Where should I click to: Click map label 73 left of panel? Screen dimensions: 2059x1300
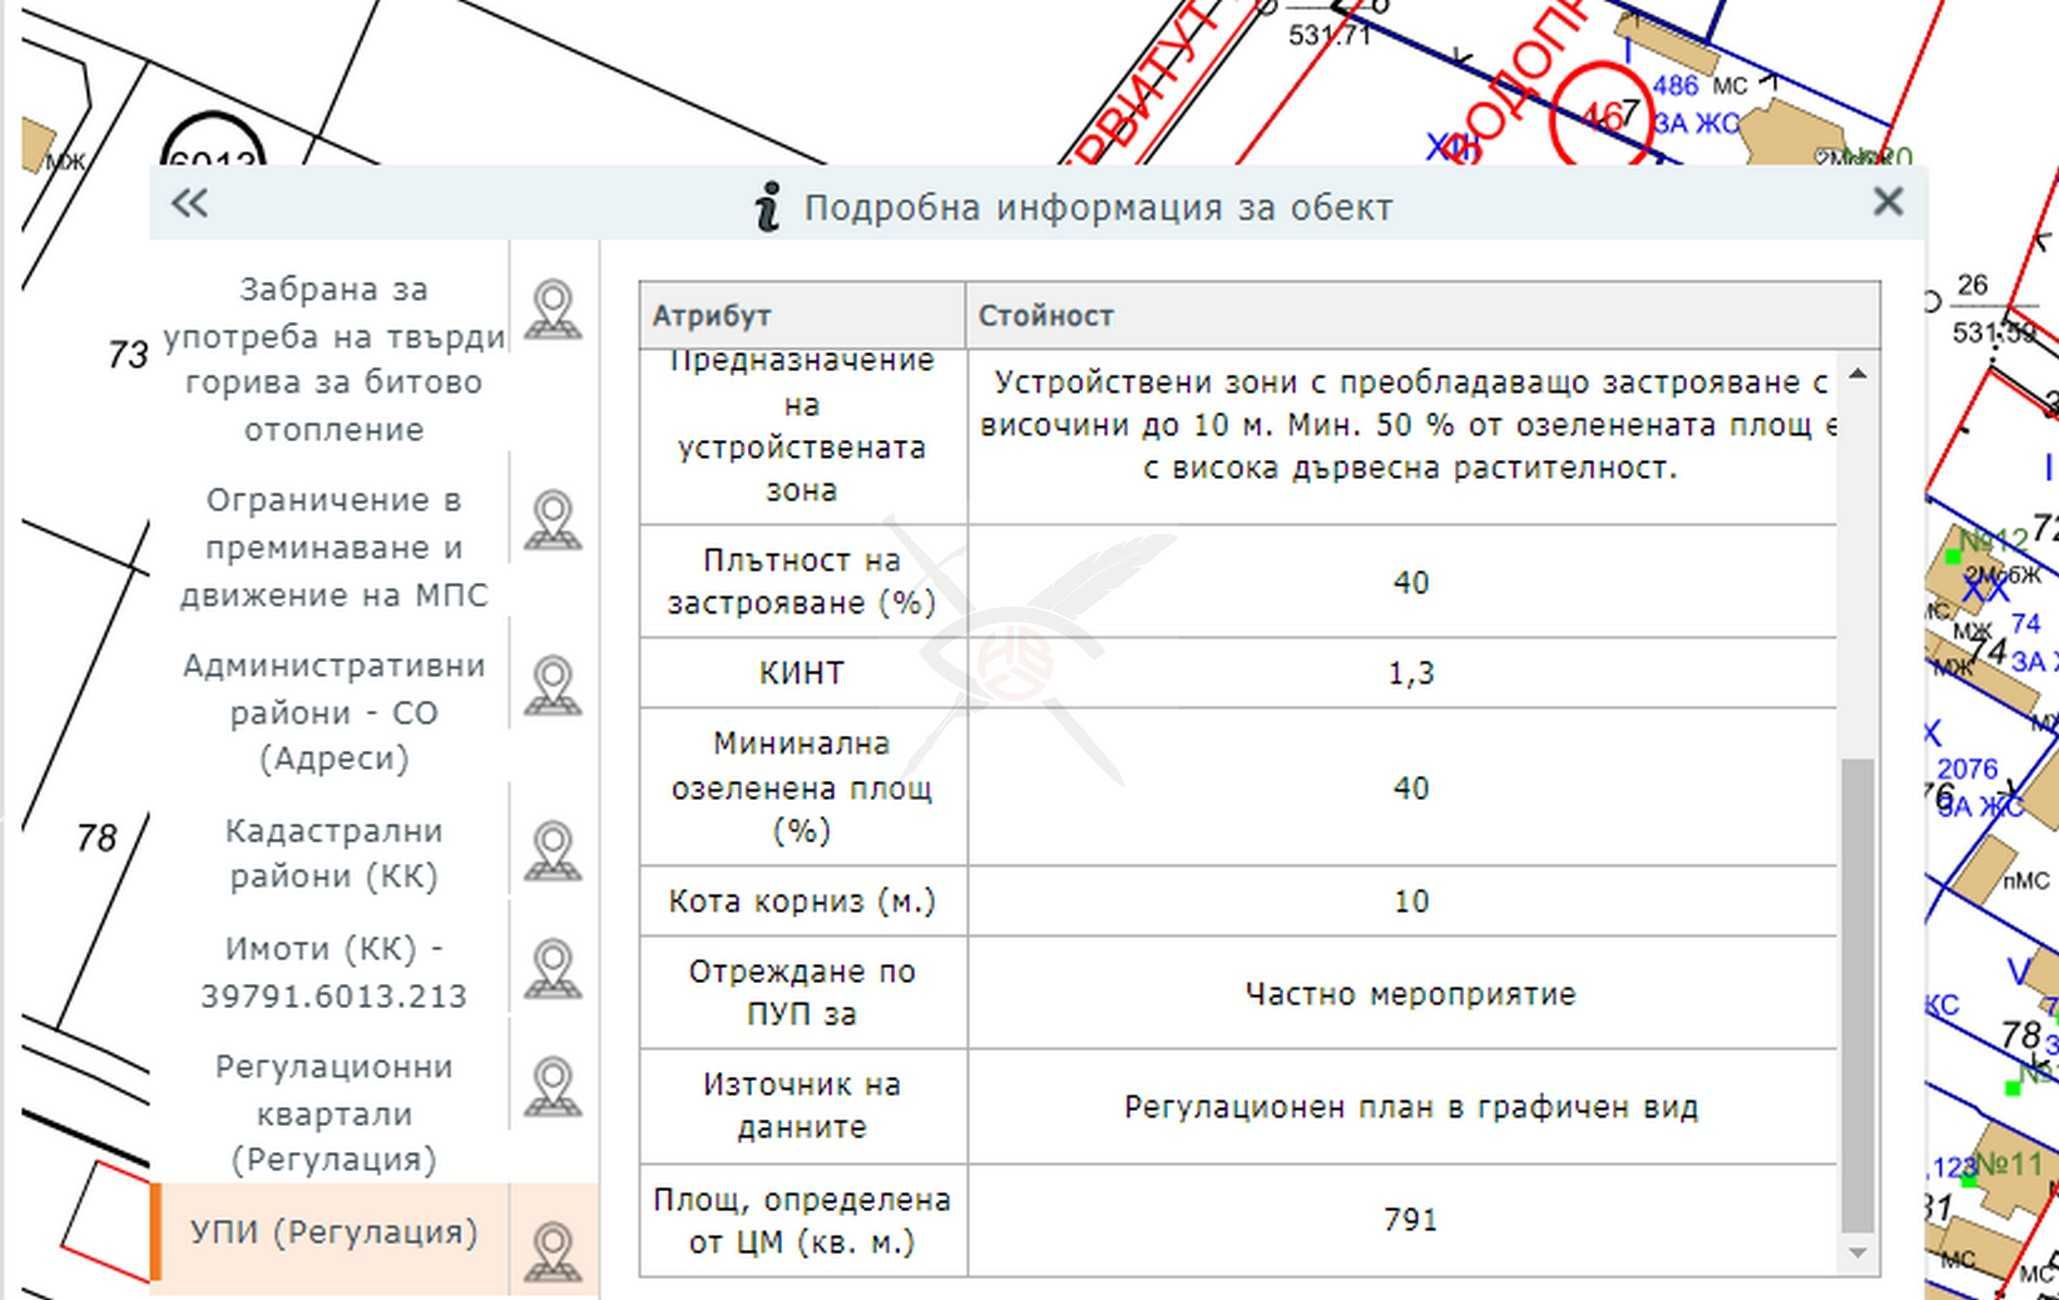click(128, 354)
